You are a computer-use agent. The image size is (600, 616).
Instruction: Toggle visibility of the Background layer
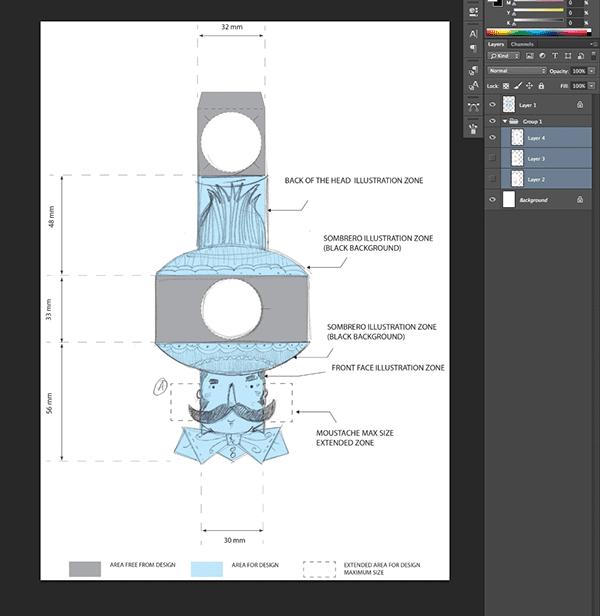(492, 200)
